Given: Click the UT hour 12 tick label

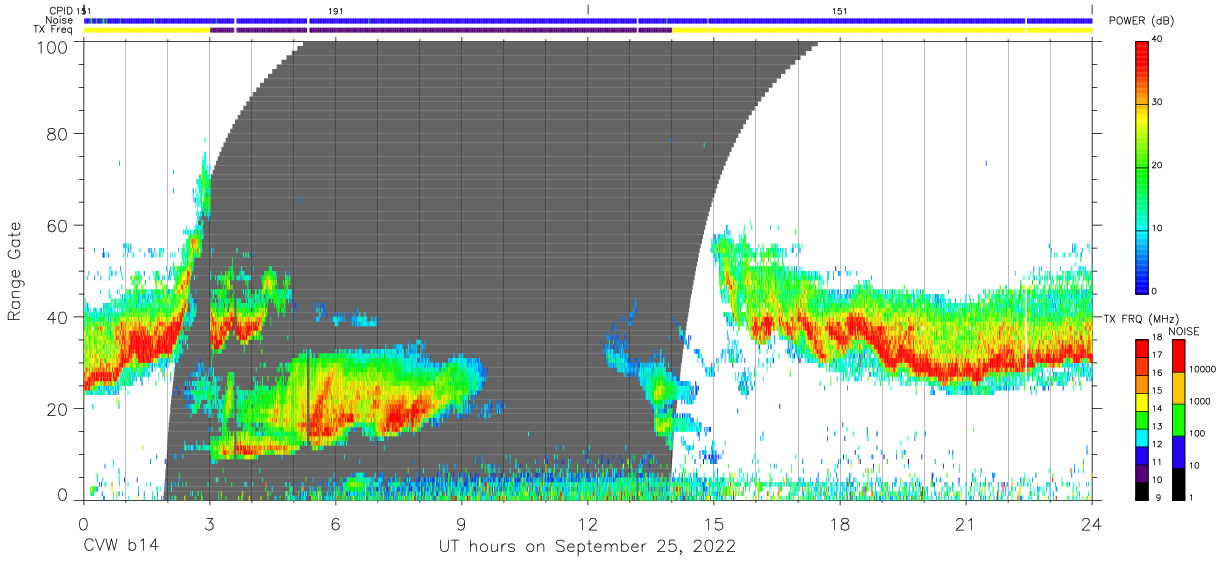Looking at the screenshot, I should pyautogui.click(x=588, y=522).
